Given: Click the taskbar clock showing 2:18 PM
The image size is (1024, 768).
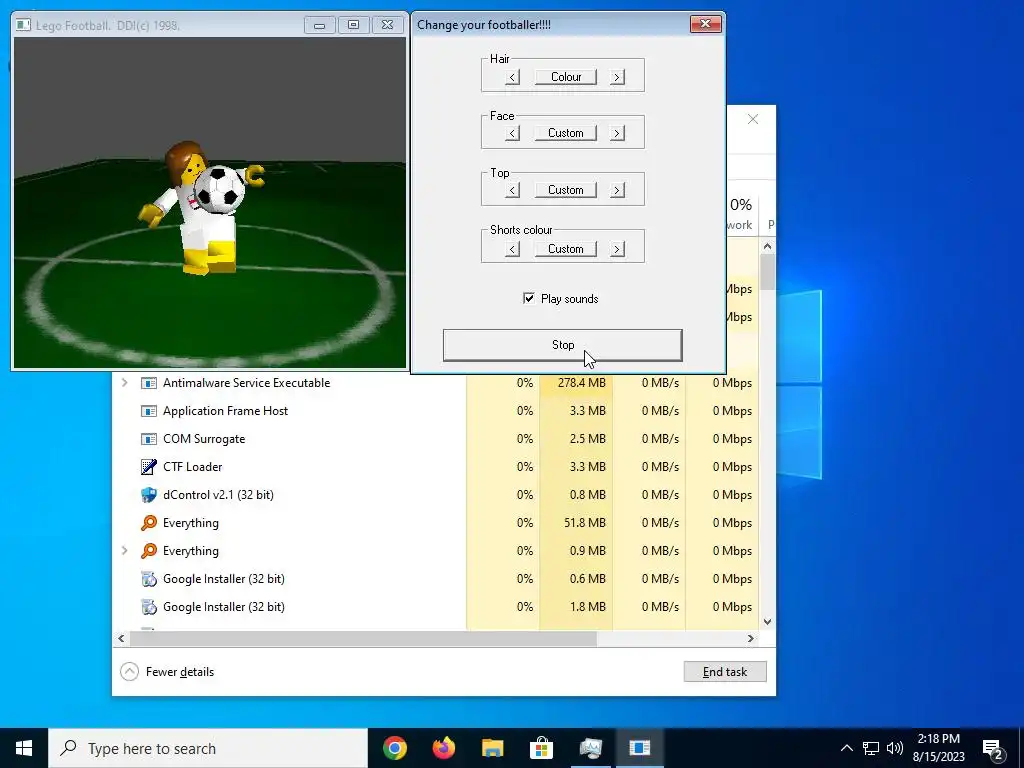Looking at the screenshot, I should point(938,748).
